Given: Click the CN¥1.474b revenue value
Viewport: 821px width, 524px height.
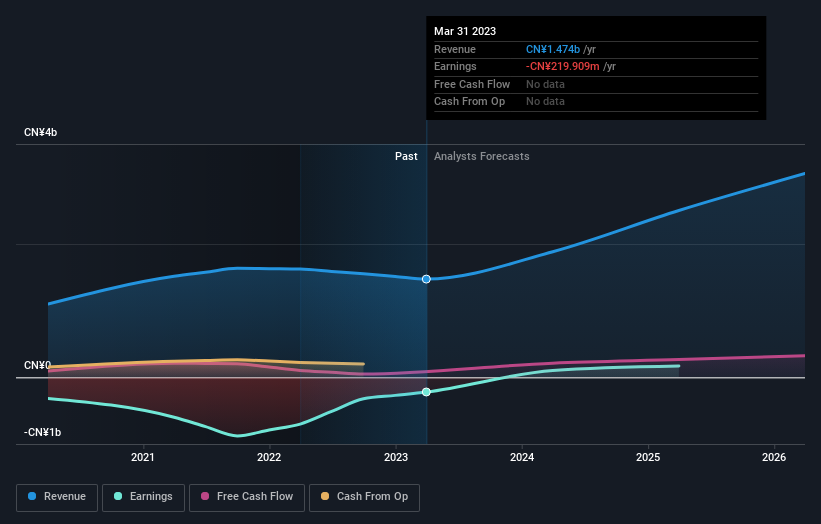Looking at the screenshot, I should click(x=553, y=49).
